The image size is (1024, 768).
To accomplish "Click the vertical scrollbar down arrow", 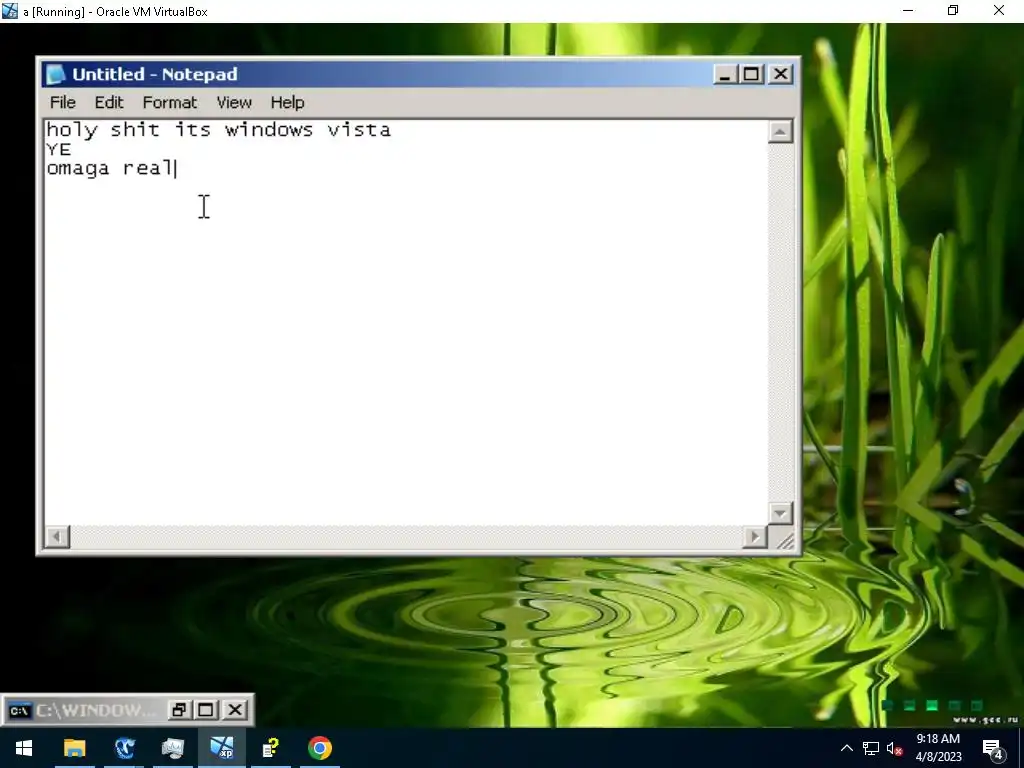I will click(x=780, y=513).
